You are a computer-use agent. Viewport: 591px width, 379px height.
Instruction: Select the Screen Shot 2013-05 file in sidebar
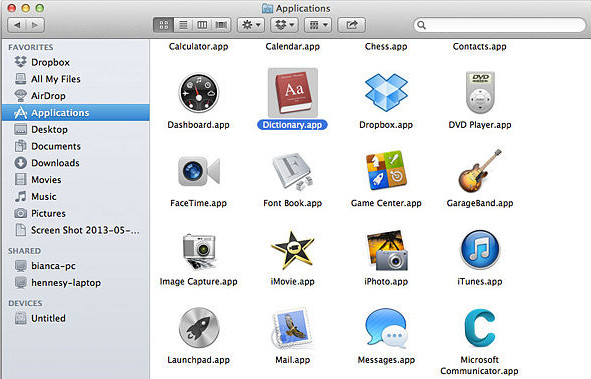tap(75, 230)
